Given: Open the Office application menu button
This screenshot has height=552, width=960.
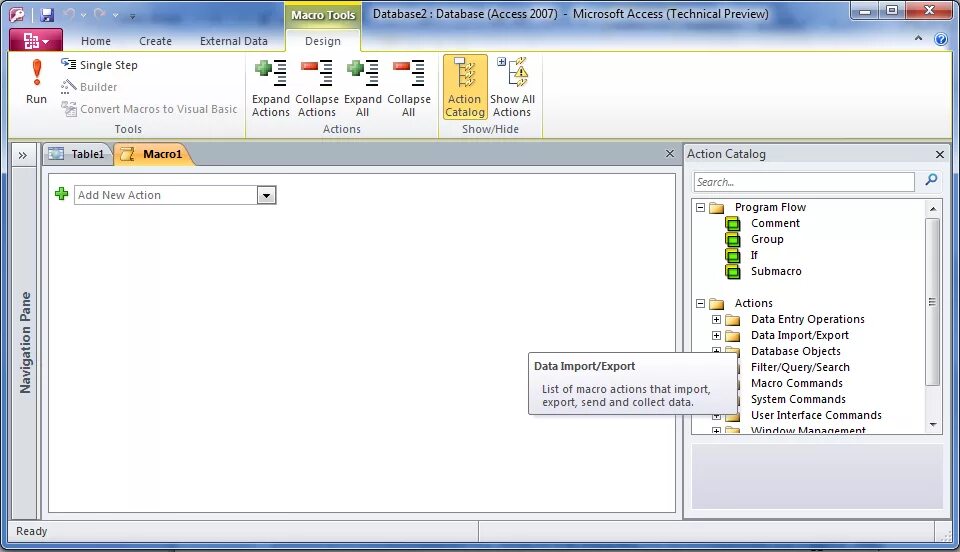Looking at the screenshot, I should [36, 40].
